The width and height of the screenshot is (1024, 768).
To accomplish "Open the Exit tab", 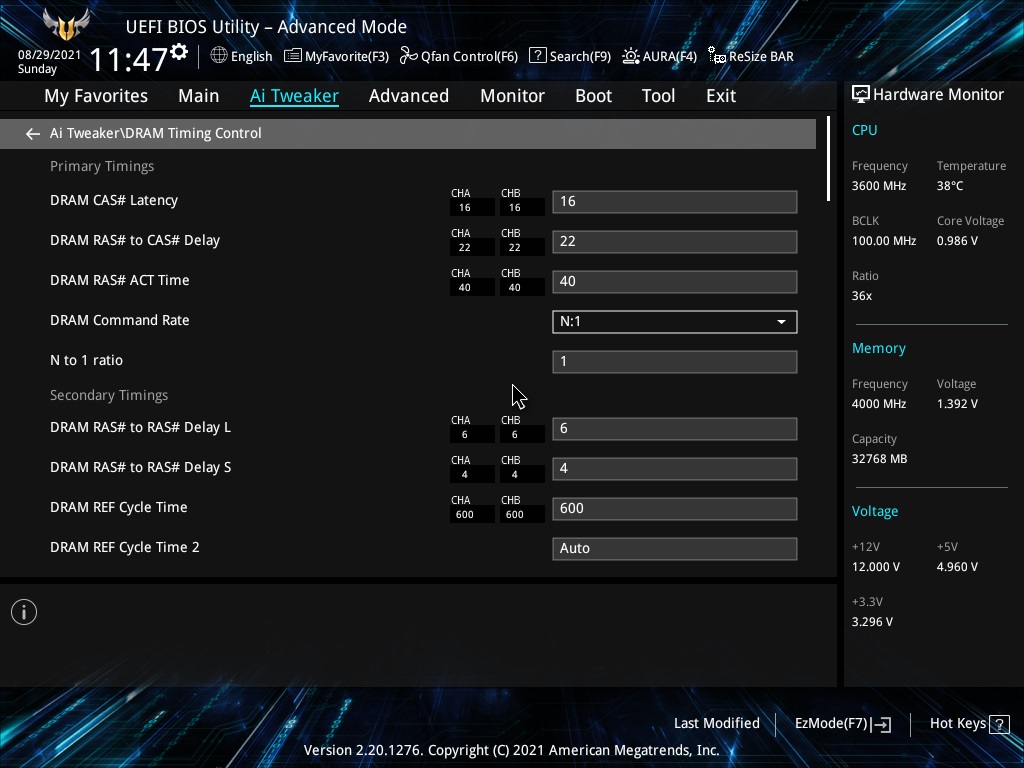I will click(x=721, y=96).
